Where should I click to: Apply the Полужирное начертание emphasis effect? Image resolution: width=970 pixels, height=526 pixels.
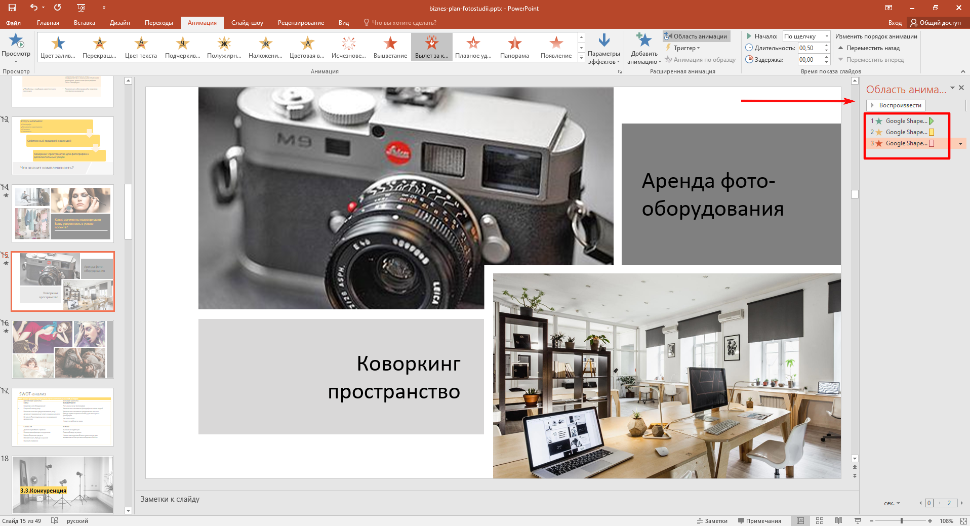224,47
